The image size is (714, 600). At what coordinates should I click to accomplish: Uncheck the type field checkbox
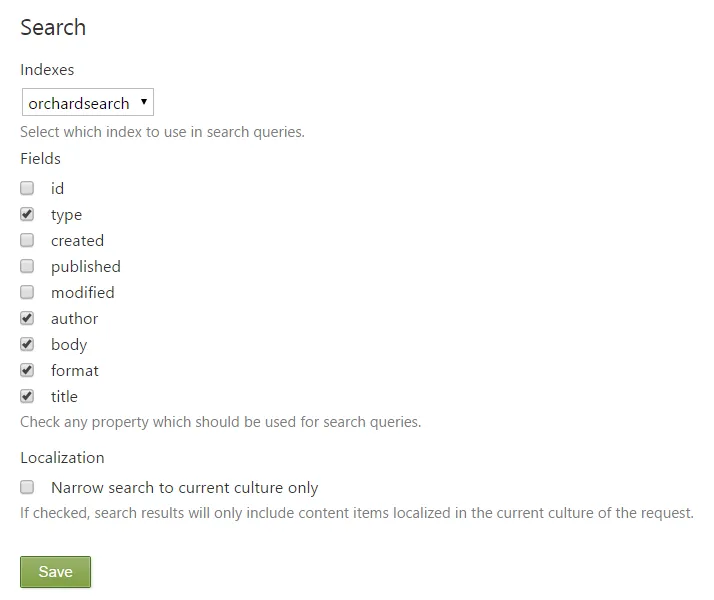(x=28, y=214)
